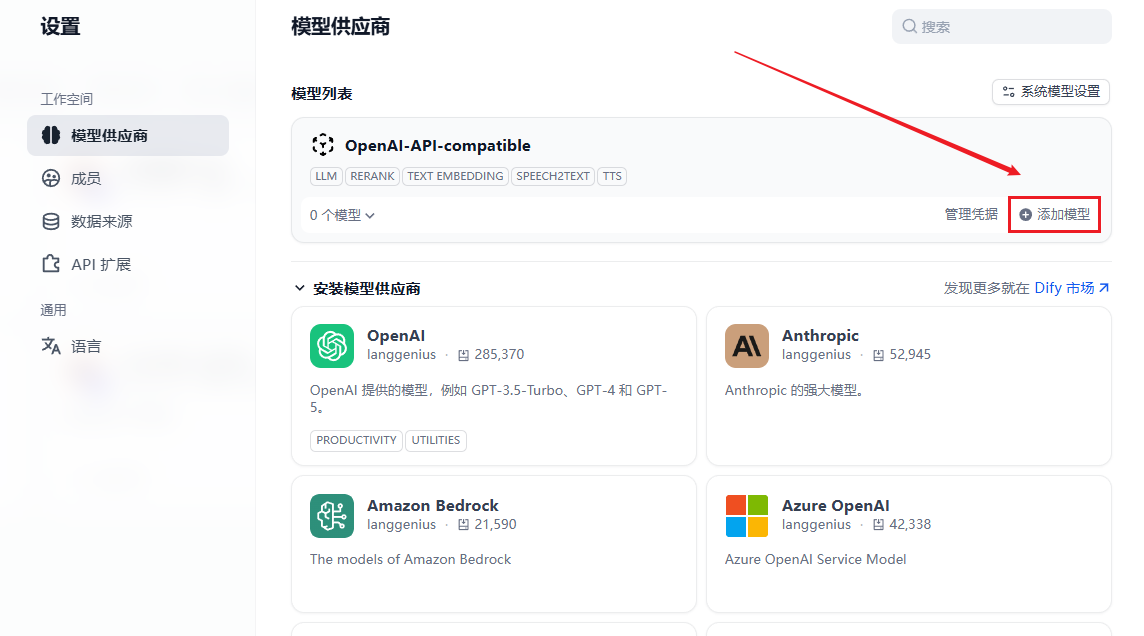The image size is (1144, 636).
Task: Click the external arrow after Dify 市场
Action: coord(1104,288)
